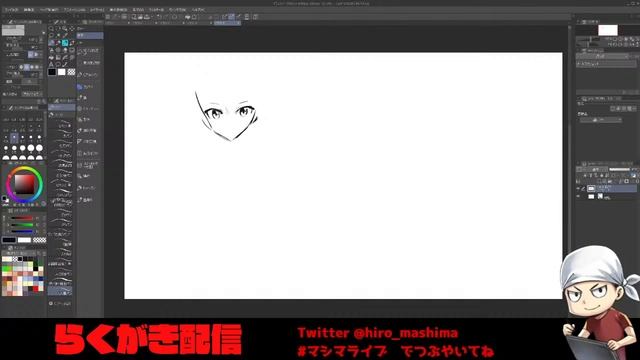Viewport: 640px width, 360px height.
Task: Adjust the green G color slider
Action: click(x=22, y=225)
